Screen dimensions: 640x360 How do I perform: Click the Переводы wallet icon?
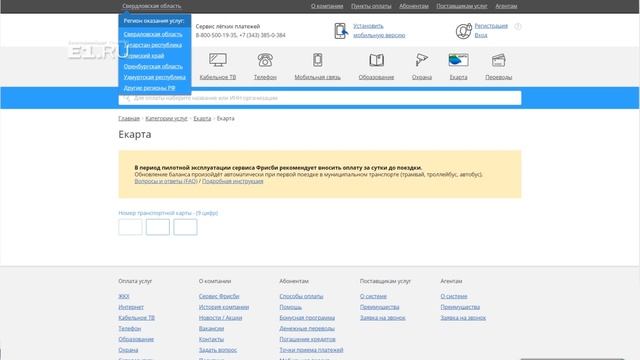(498, 60)
